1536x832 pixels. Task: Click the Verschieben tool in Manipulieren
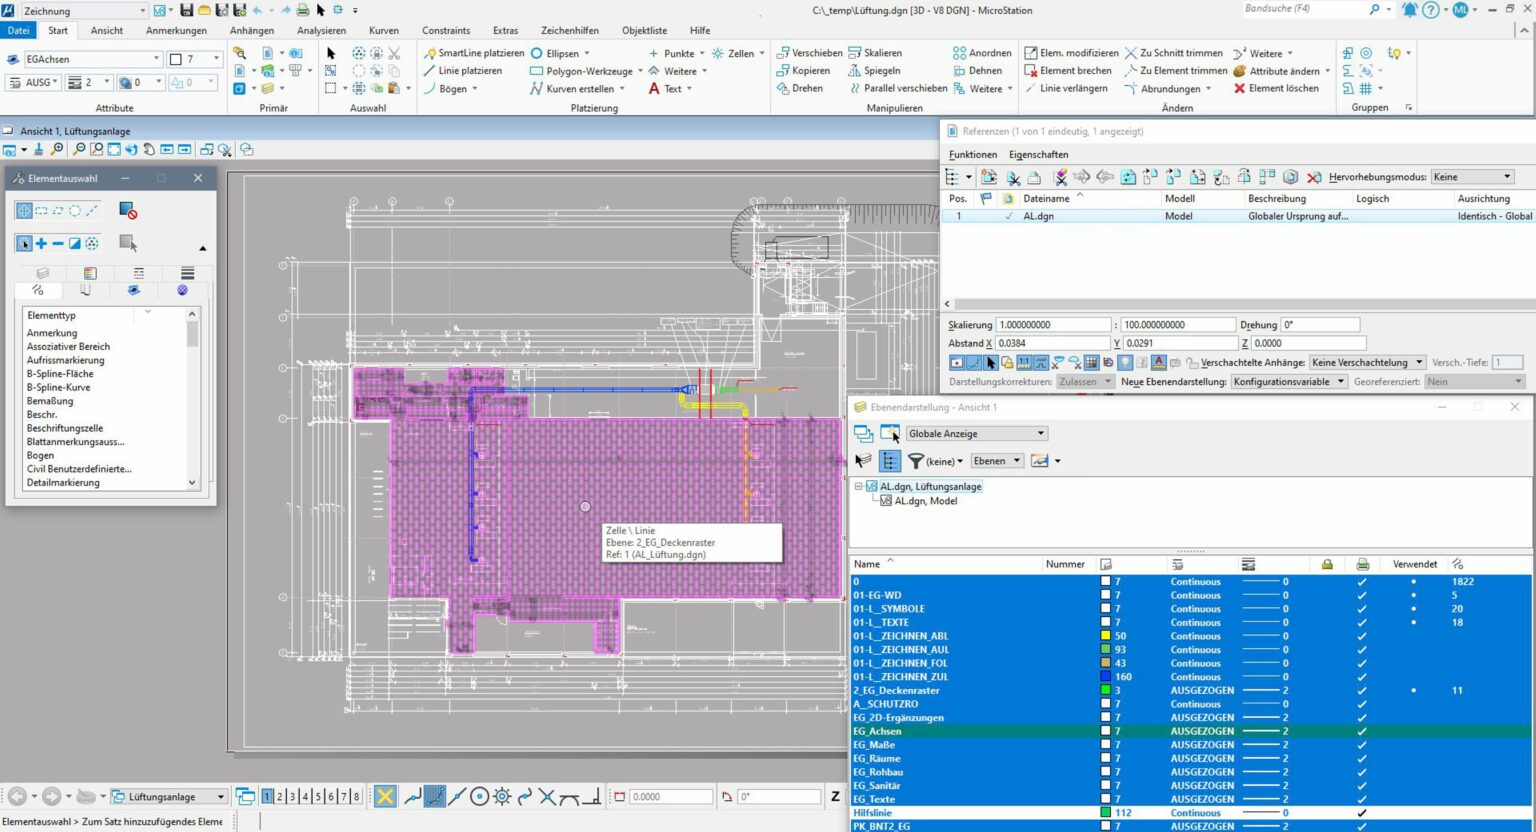pos(809,53)
